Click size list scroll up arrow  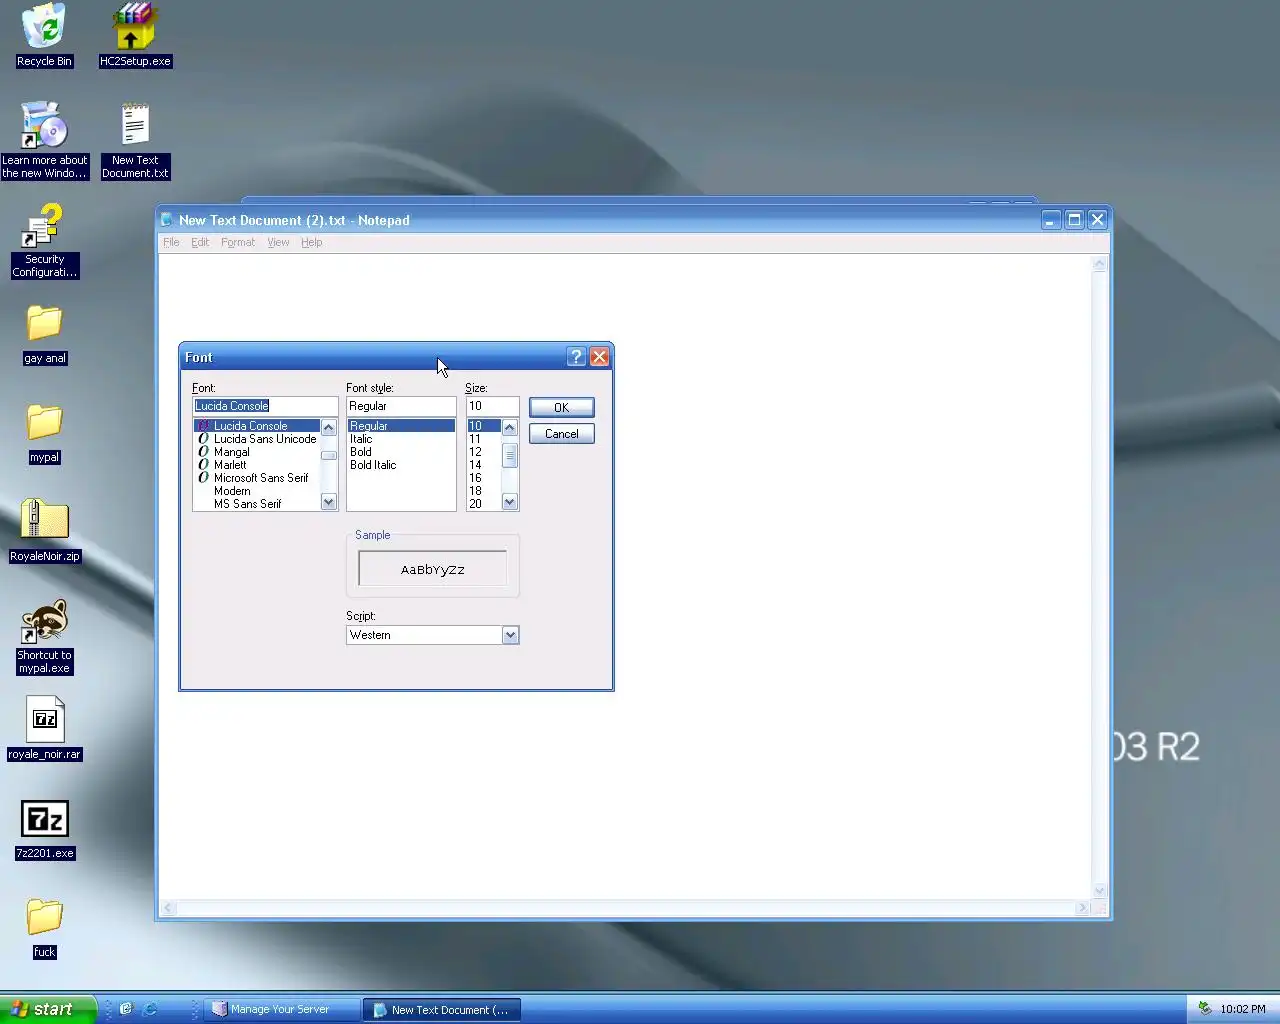510,428
